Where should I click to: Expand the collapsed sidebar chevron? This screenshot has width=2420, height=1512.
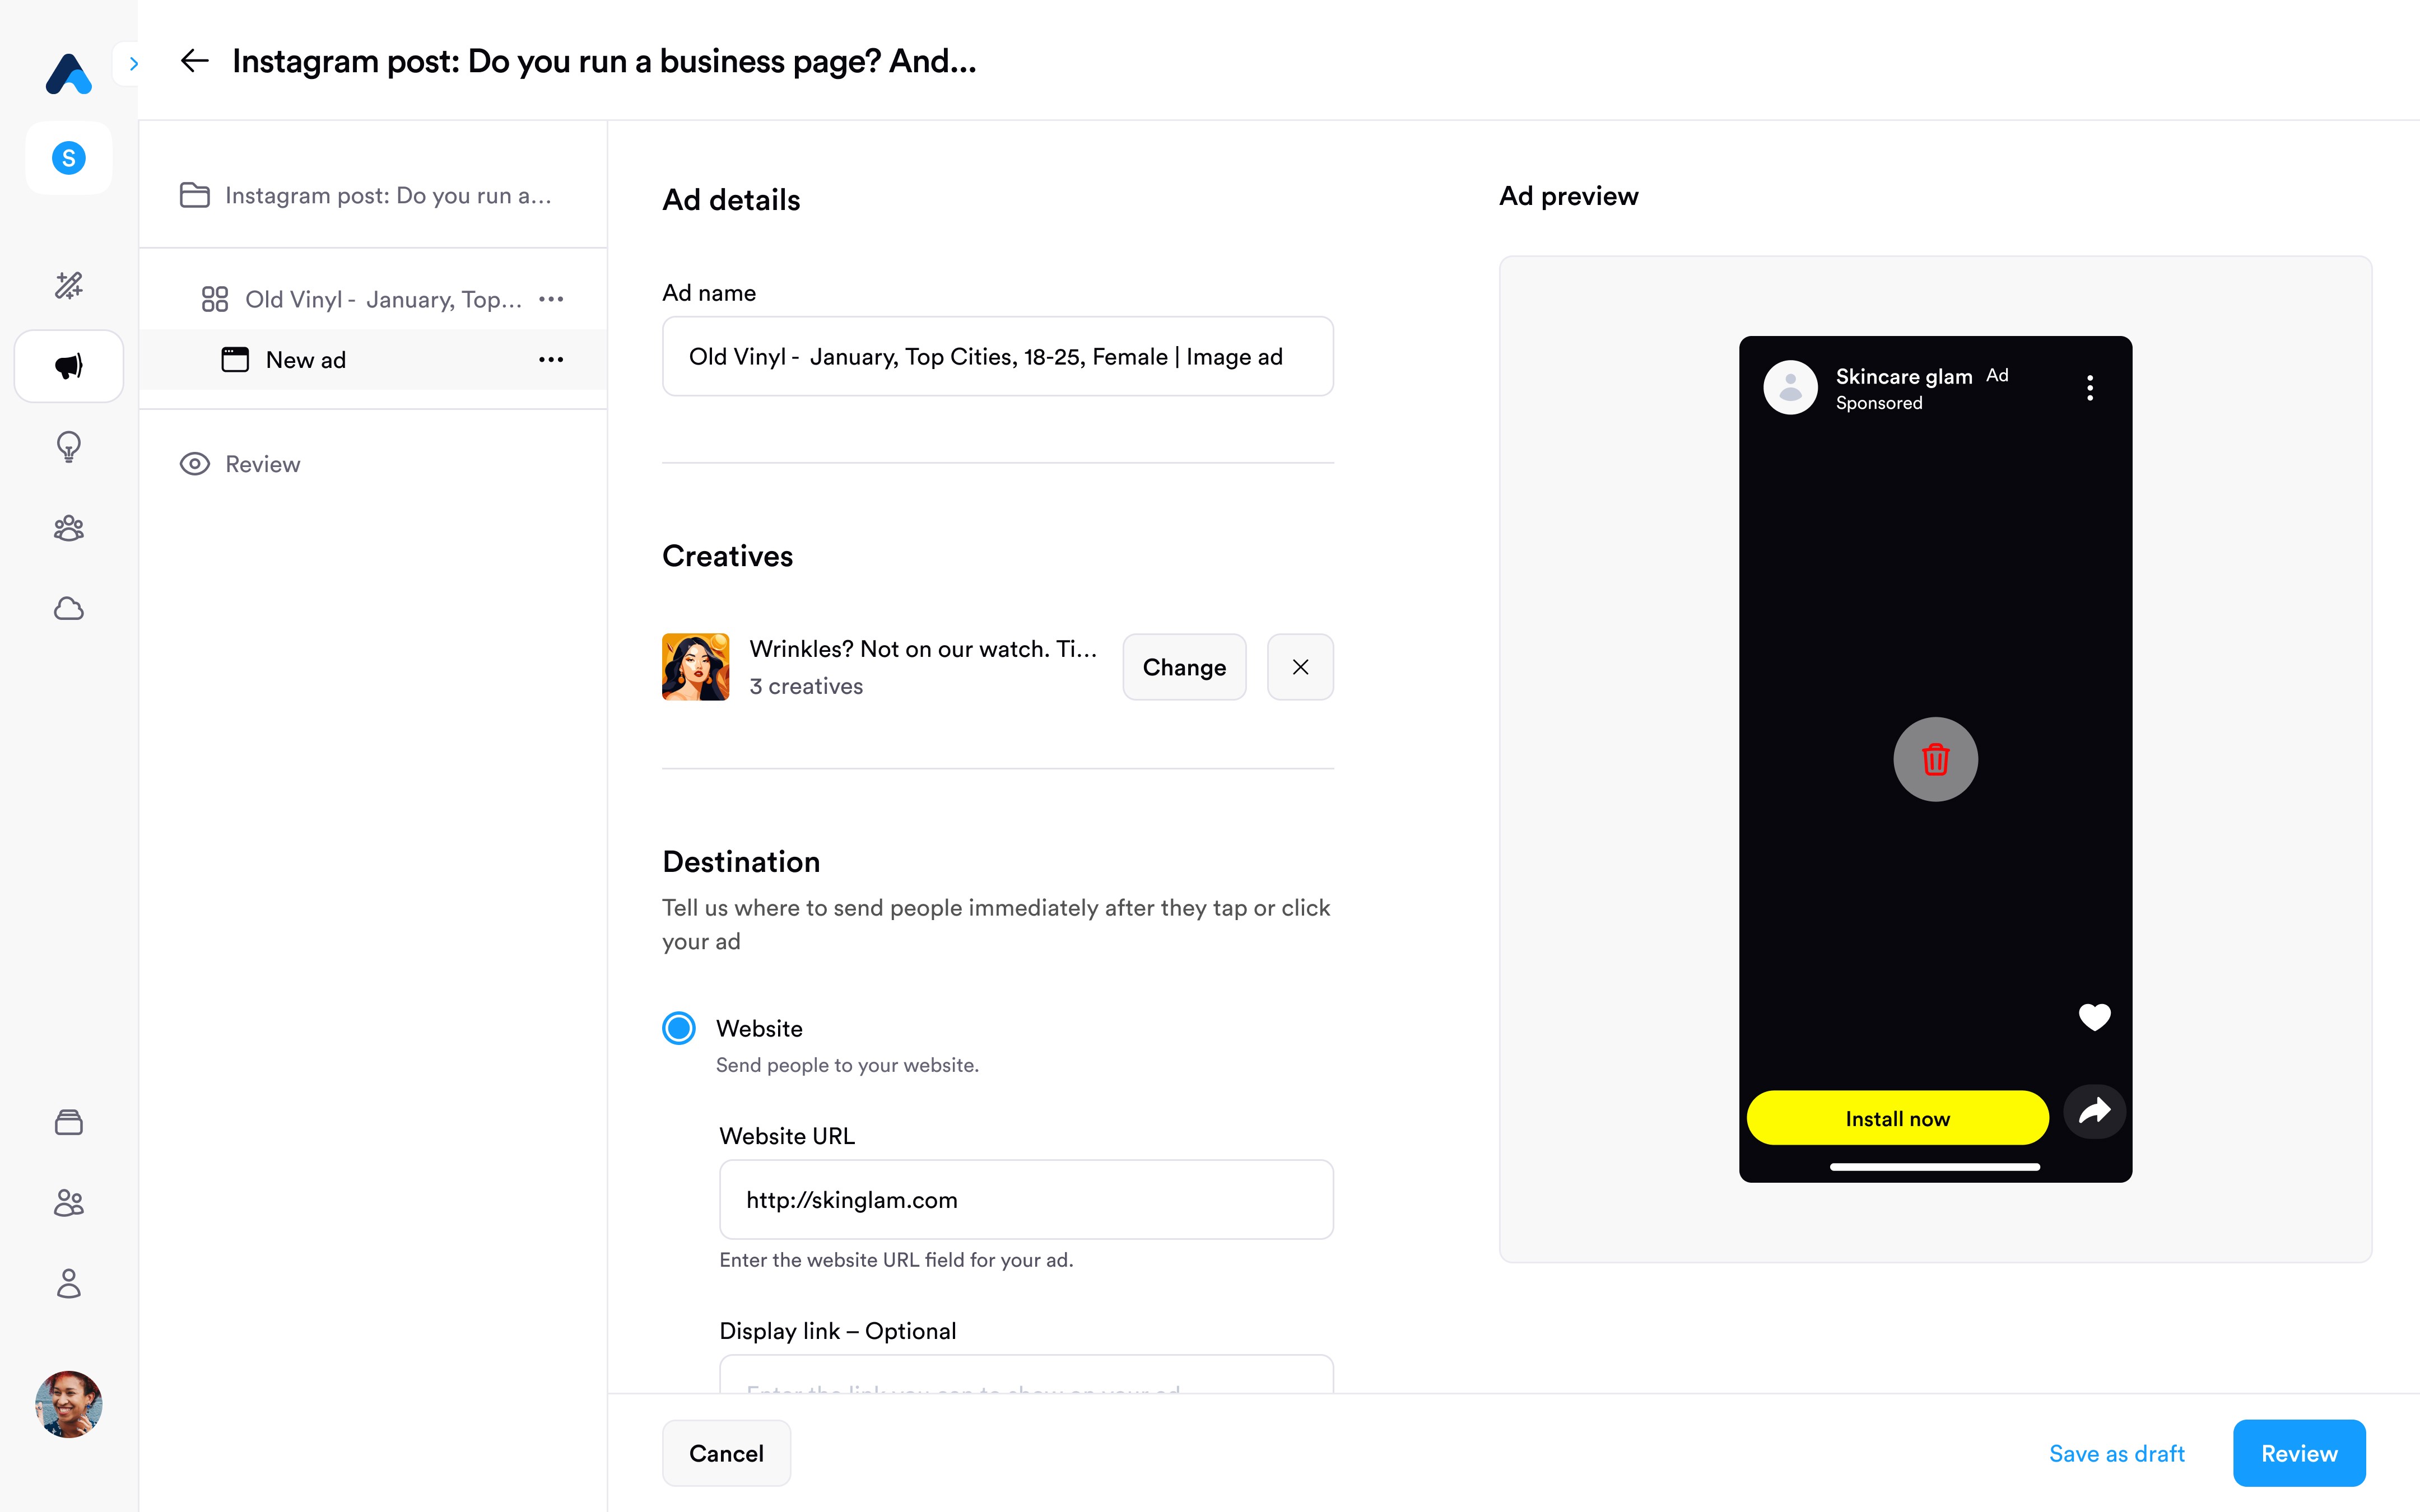(x=133, y=64)
